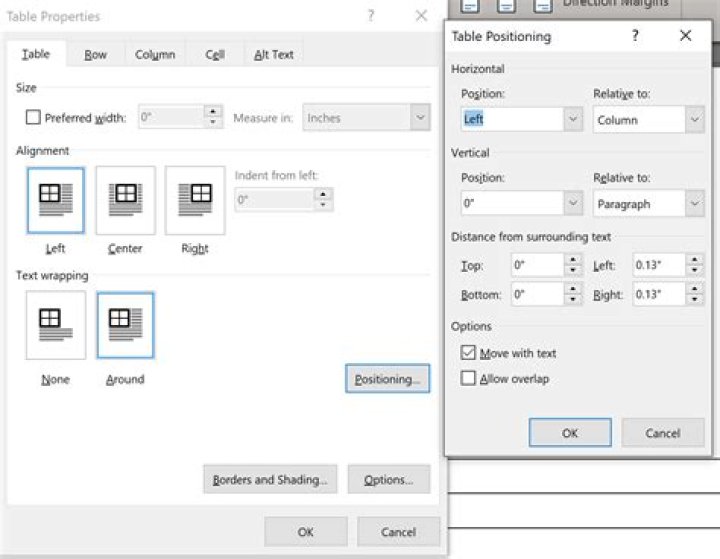Close the Table Positioning dialog
The image size is (720, 559).
click(x=686, y=35)
